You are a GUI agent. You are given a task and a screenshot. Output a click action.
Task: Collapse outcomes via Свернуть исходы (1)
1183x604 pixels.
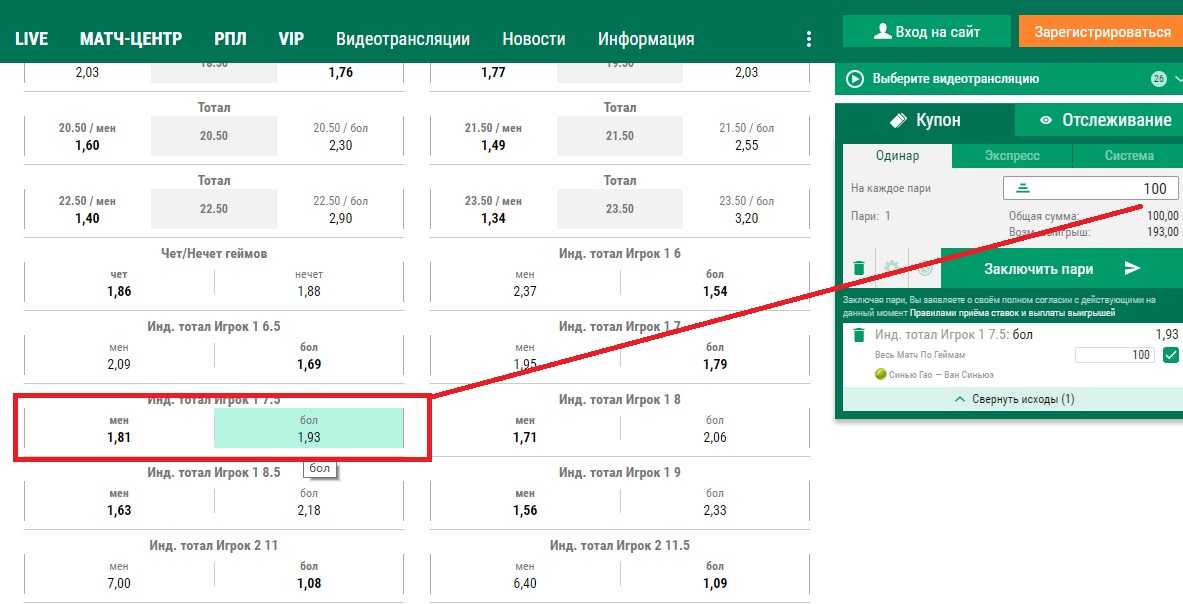click(x=1013, y=399)
